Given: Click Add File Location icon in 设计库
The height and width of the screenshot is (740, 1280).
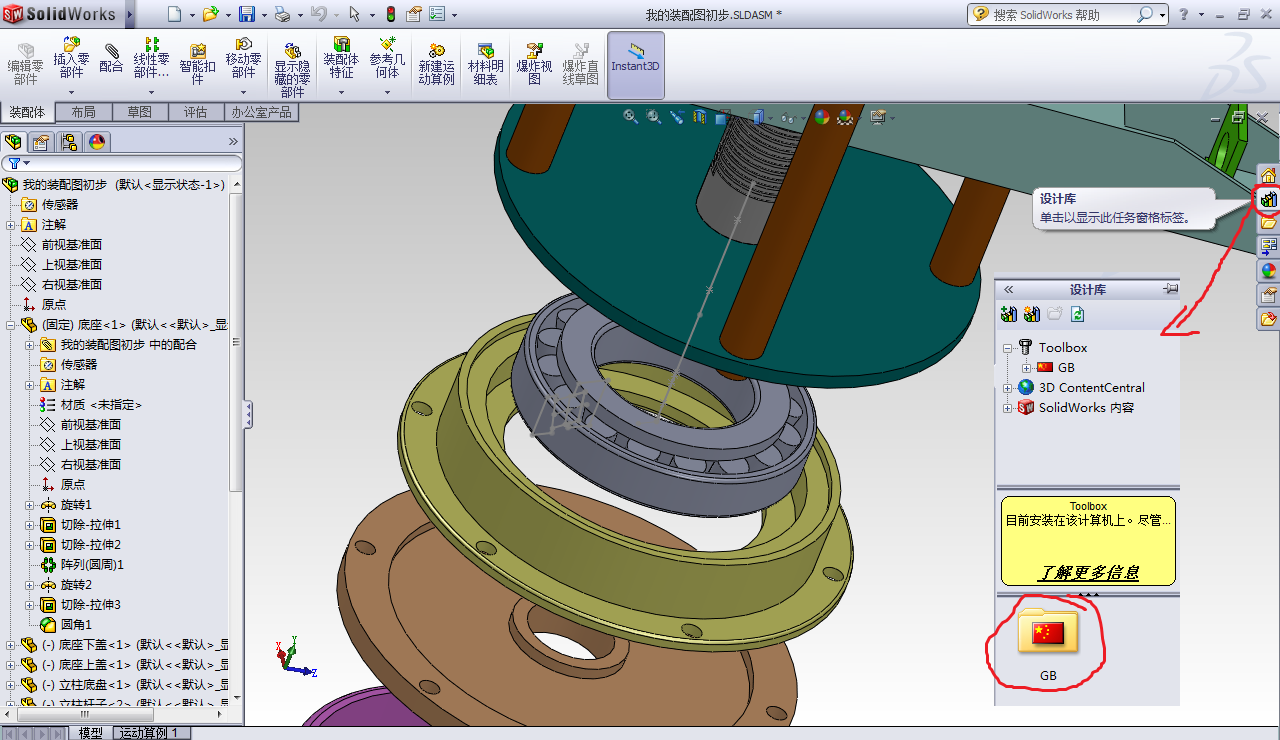Looking at the screenshot, I should (x=1031, y=314).
